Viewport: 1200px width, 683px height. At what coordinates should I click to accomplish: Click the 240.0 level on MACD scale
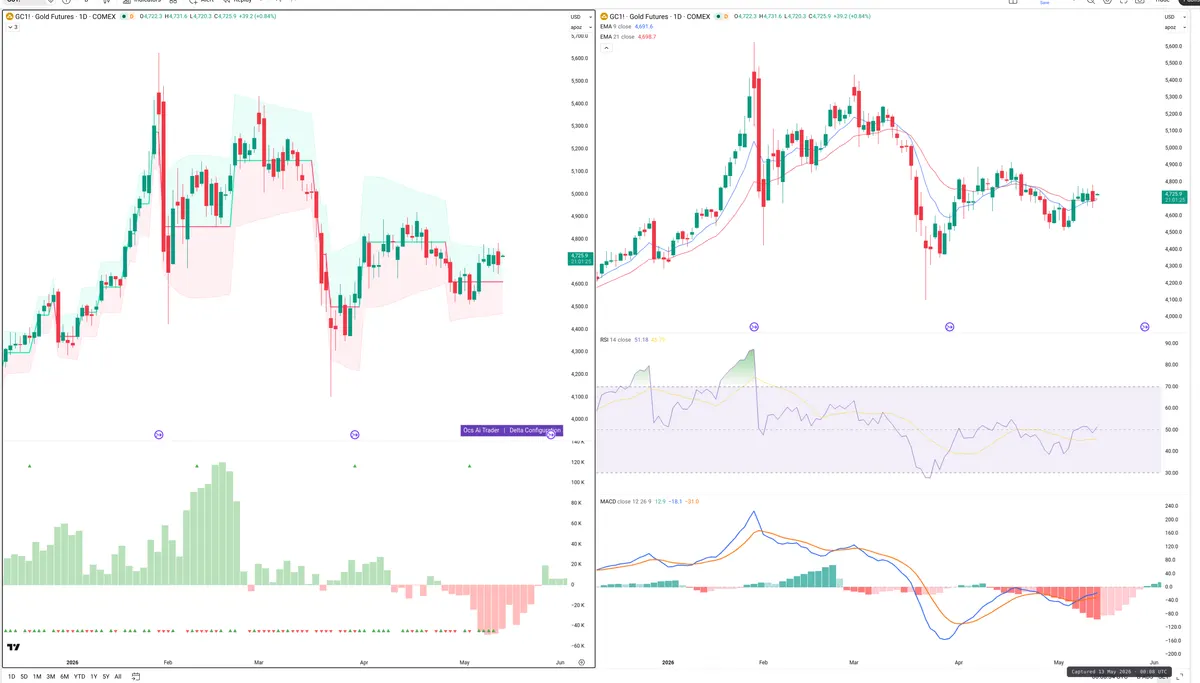(1172, 506)
